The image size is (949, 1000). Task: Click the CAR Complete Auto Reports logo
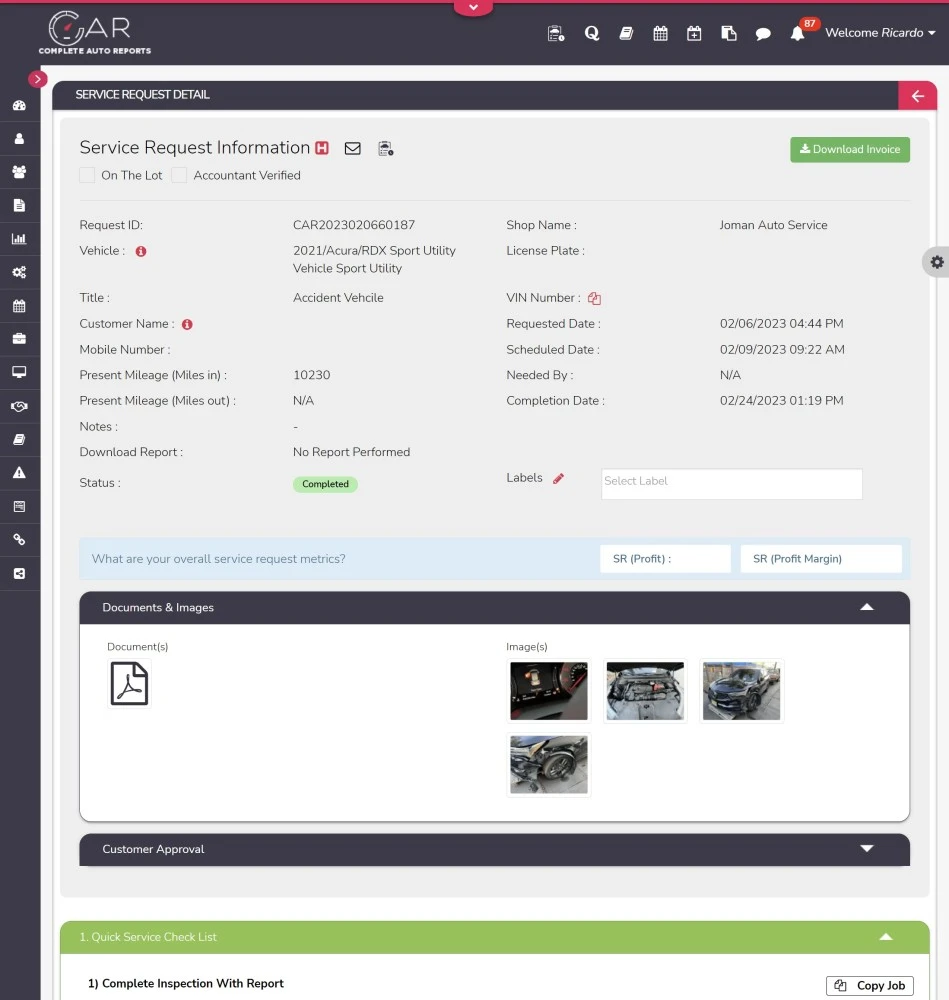[x=94, y=33]
